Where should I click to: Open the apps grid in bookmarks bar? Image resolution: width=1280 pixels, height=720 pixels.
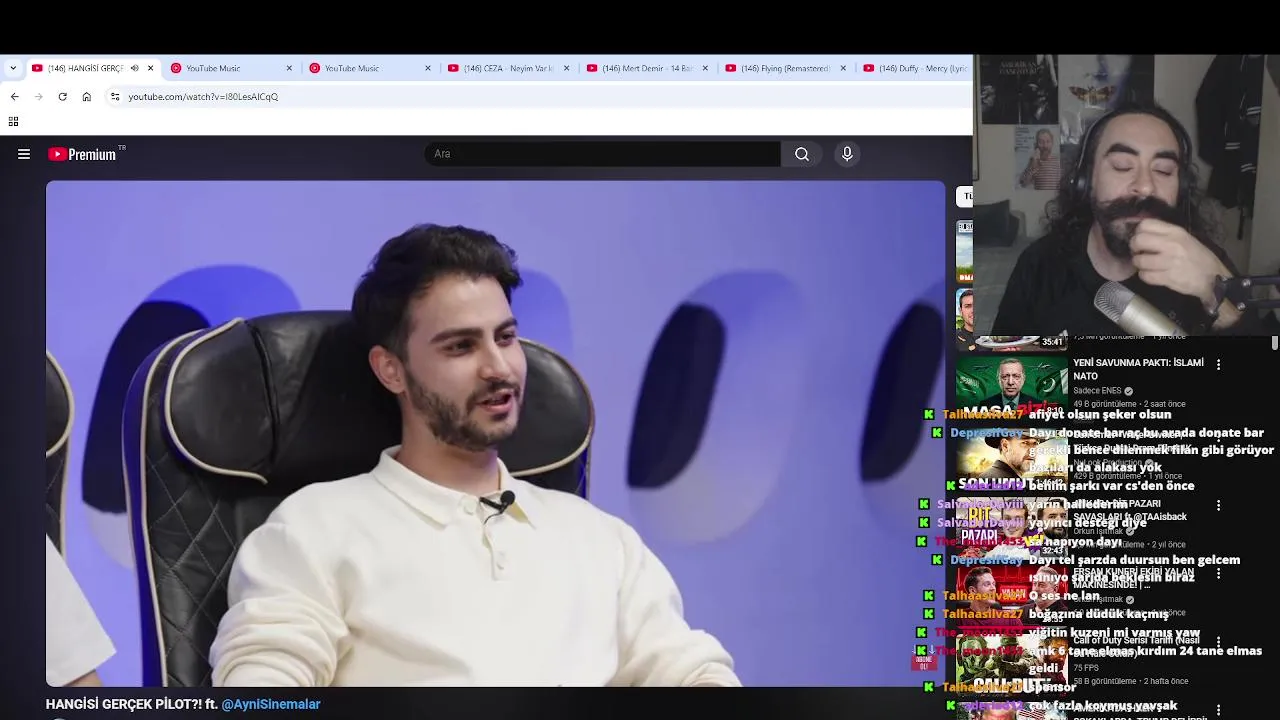[x=13, y=122]
